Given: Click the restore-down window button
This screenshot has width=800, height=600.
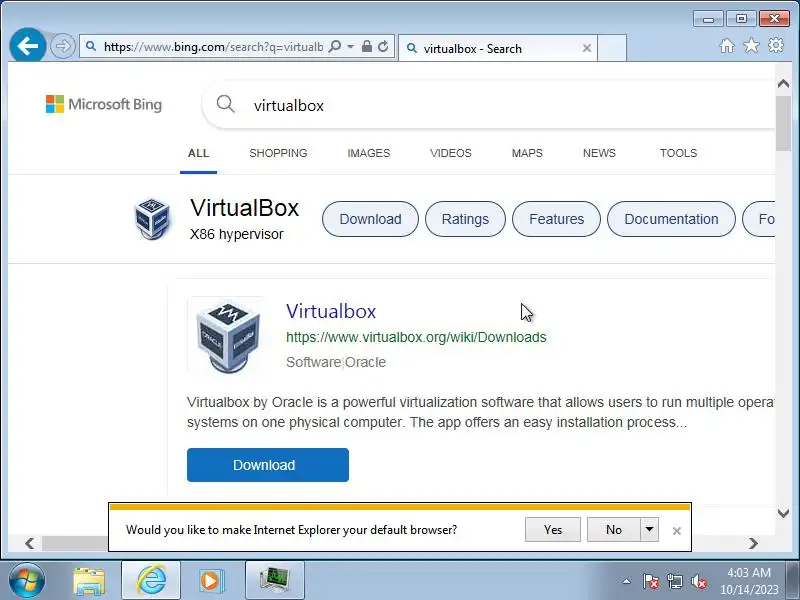Looking at the screenshot, I should [x=741, y=19].
